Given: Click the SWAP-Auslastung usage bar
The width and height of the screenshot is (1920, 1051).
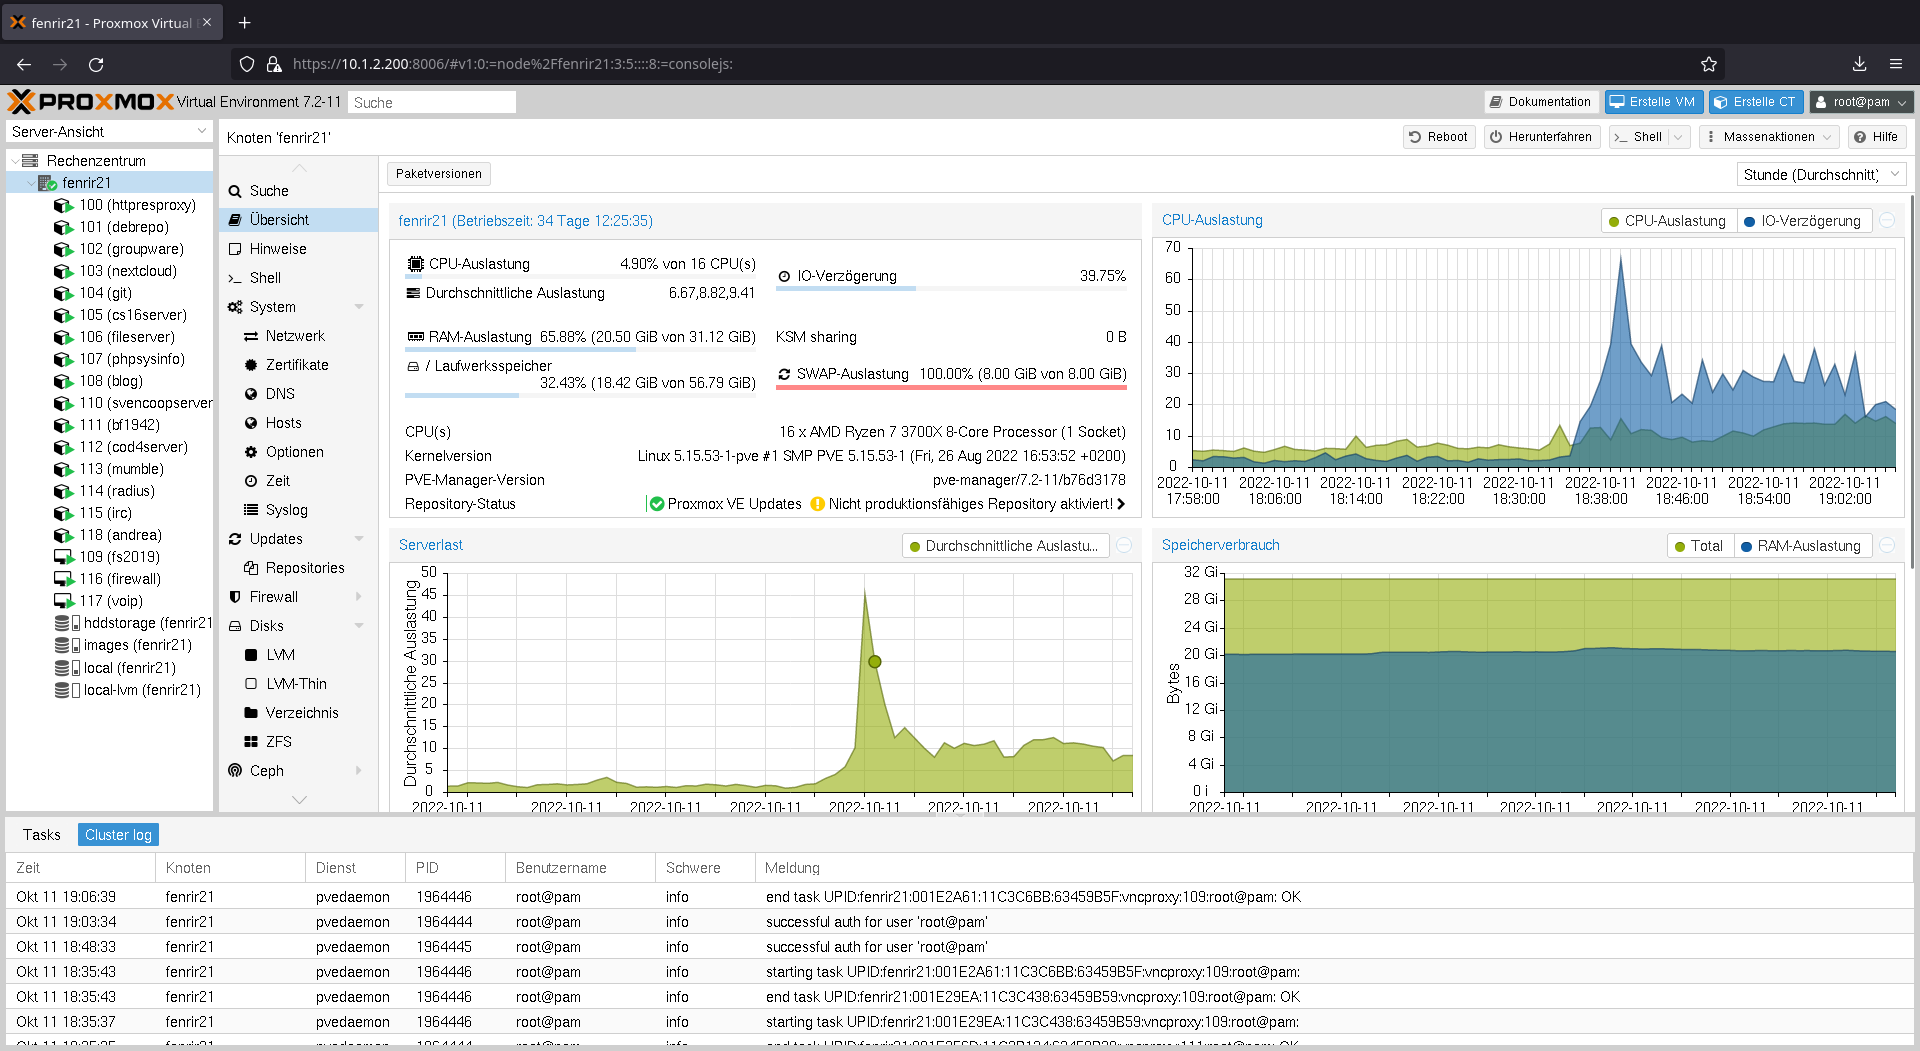Looking at the screenshot, I should click(x=951, y=375).
